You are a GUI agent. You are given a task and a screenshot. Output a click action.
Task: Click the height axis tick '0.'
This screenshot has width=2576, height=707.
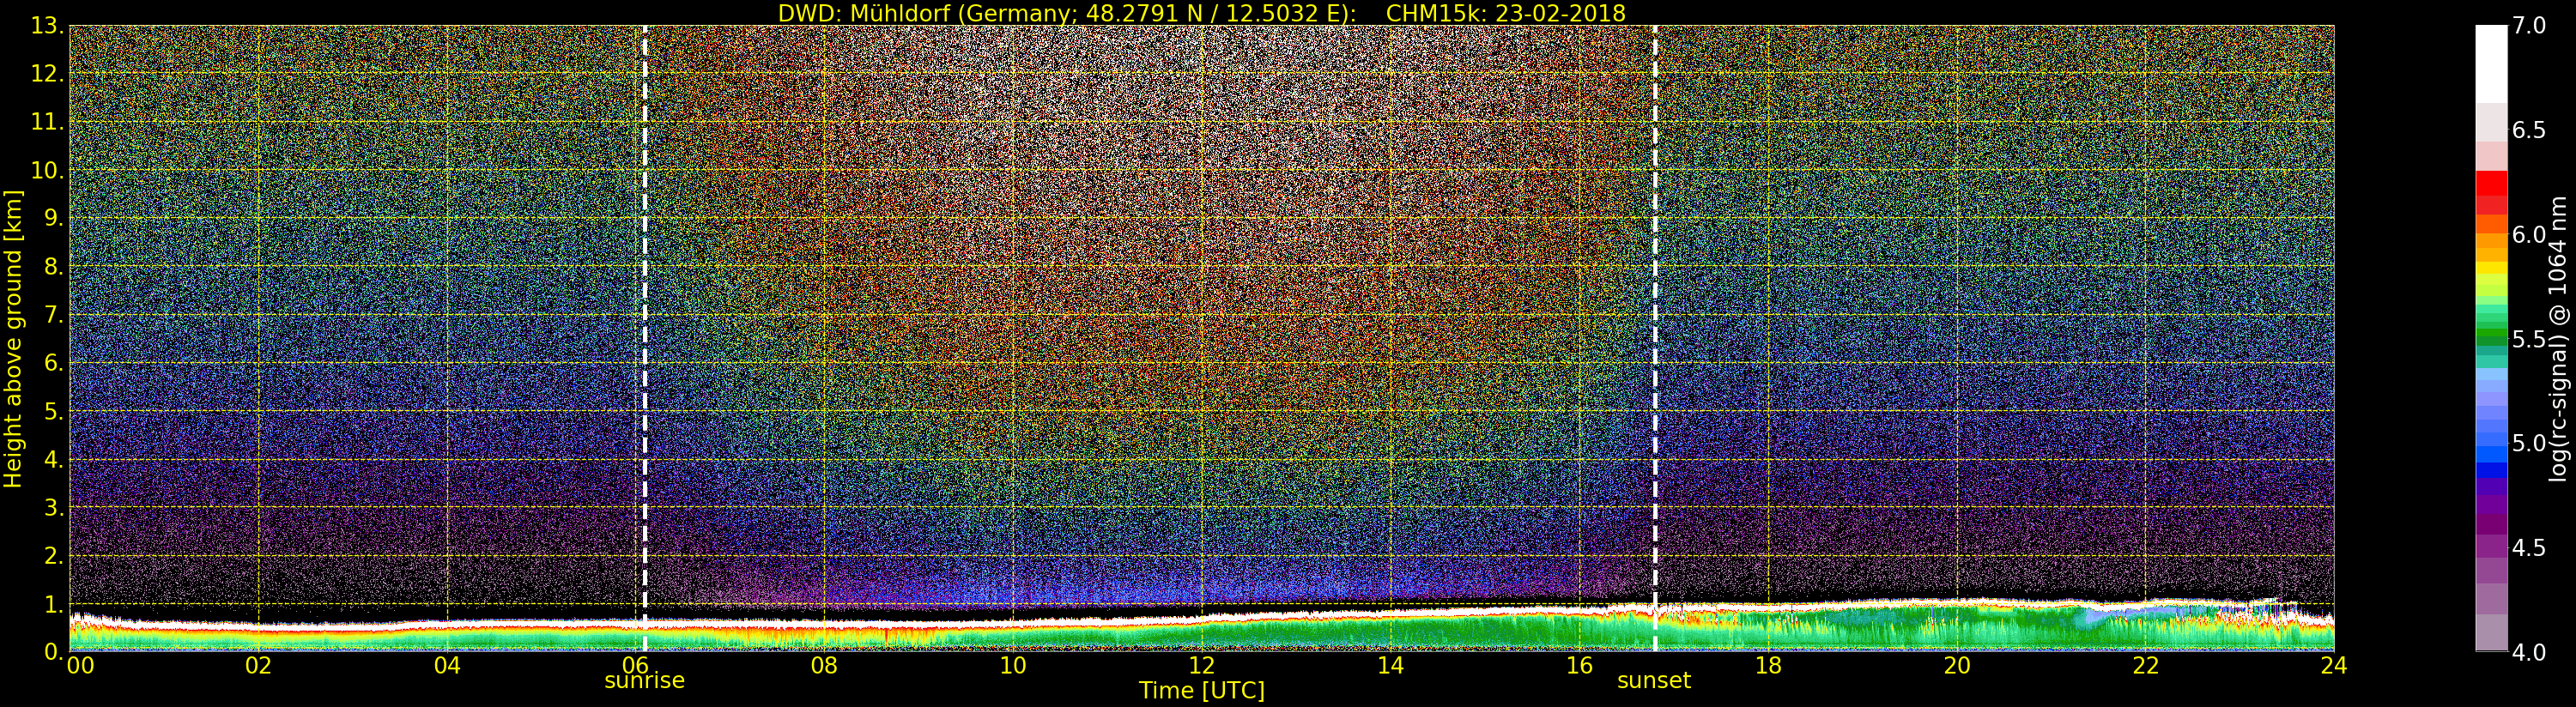point(54,651)
